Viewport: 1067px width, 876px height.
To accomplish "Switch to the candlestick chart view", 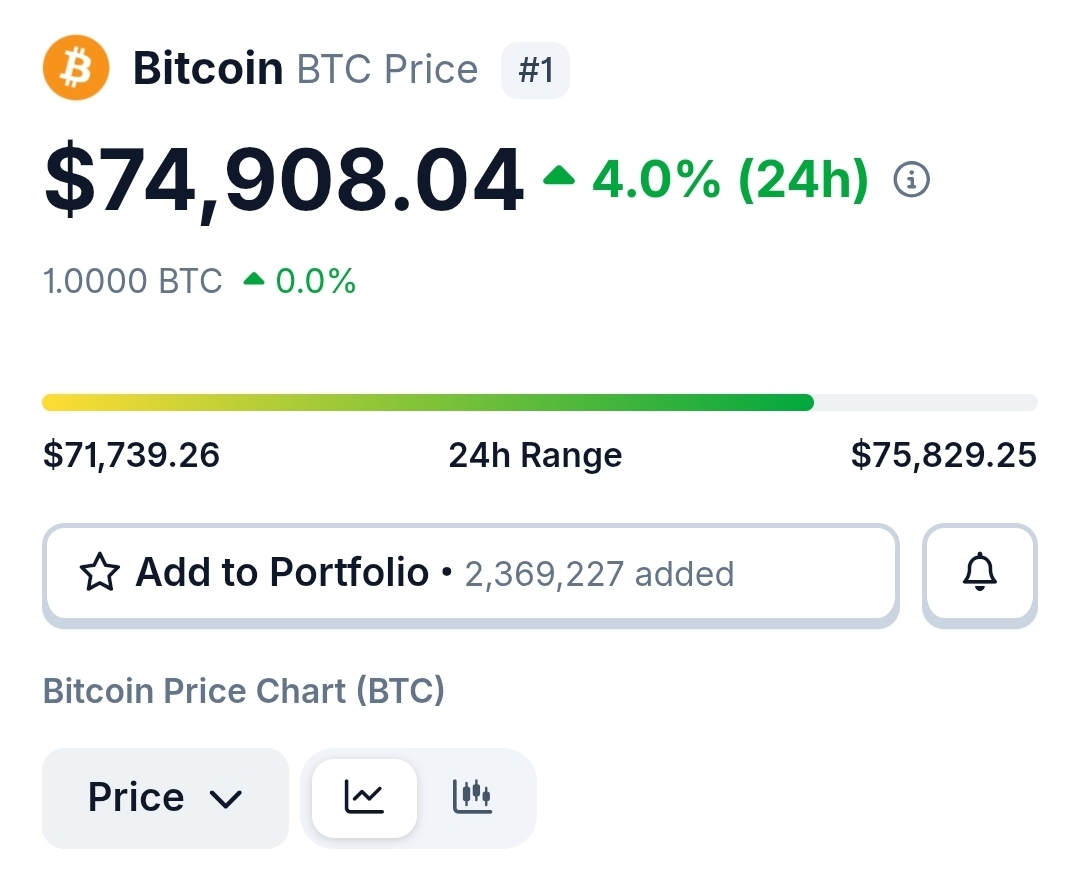I will (472, 797).
